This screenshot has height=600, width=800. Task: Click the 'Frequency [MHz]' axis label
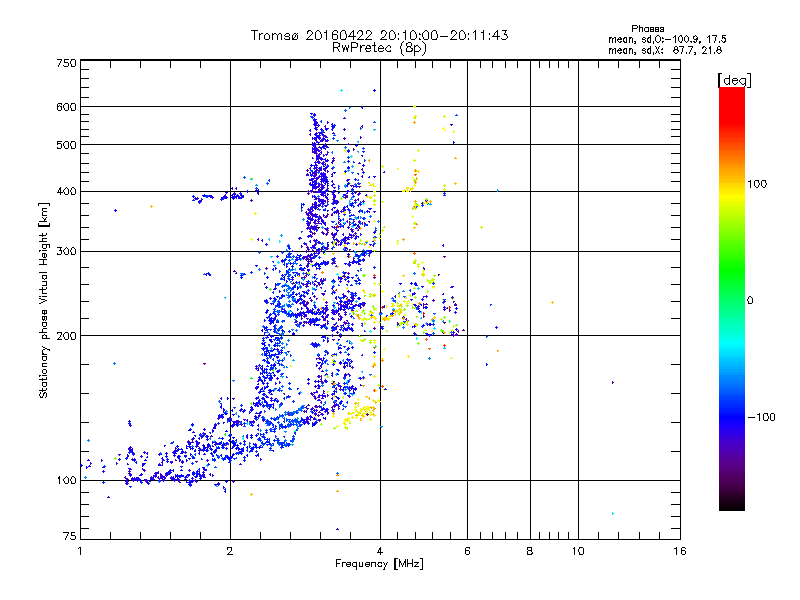[x=379, y=564]
